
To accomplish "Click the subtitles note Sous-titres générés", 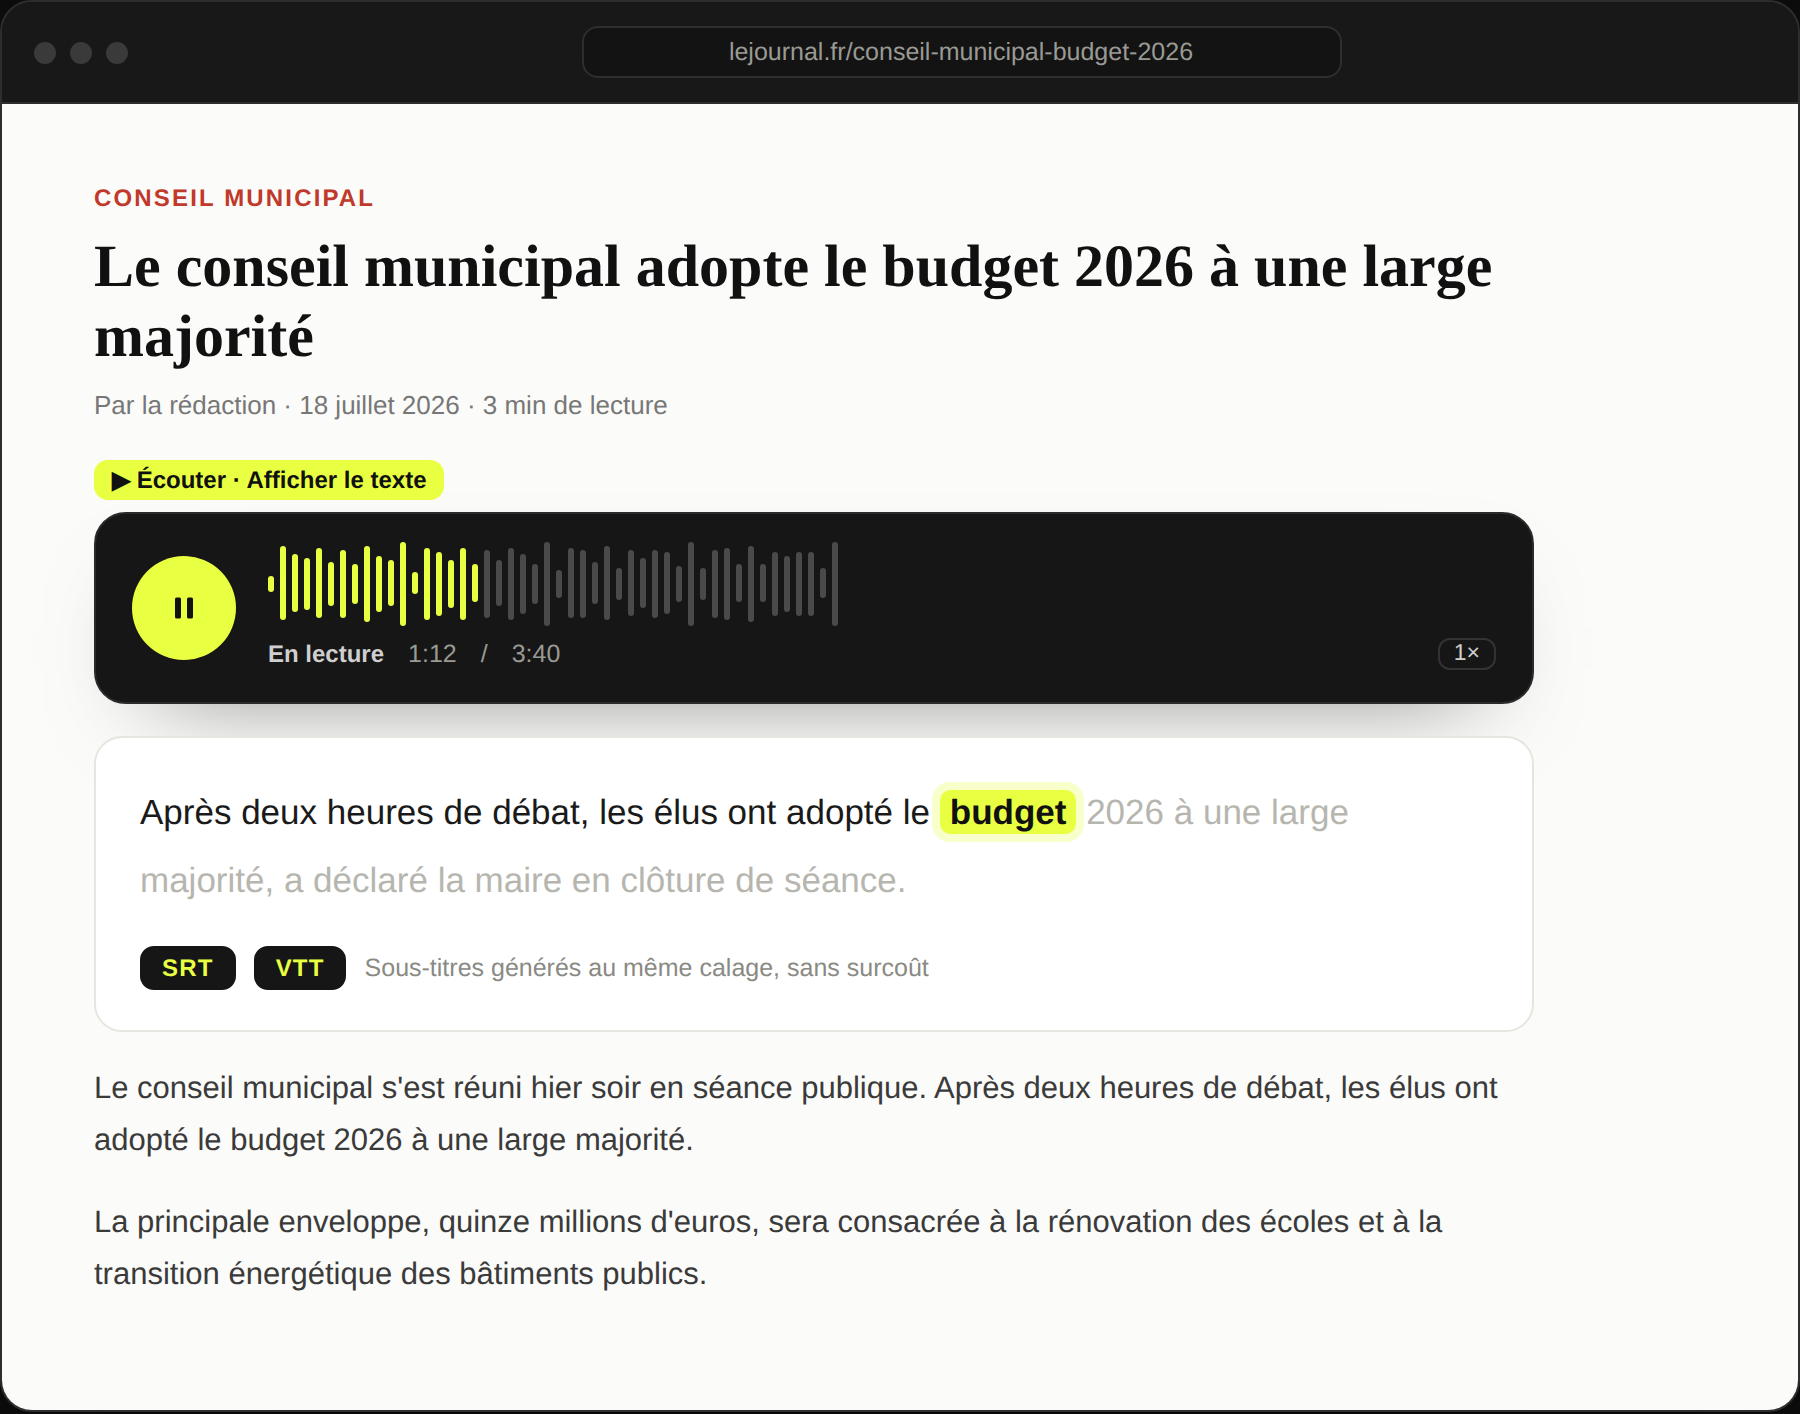I will pyautogui.click(x=647, y=968).
